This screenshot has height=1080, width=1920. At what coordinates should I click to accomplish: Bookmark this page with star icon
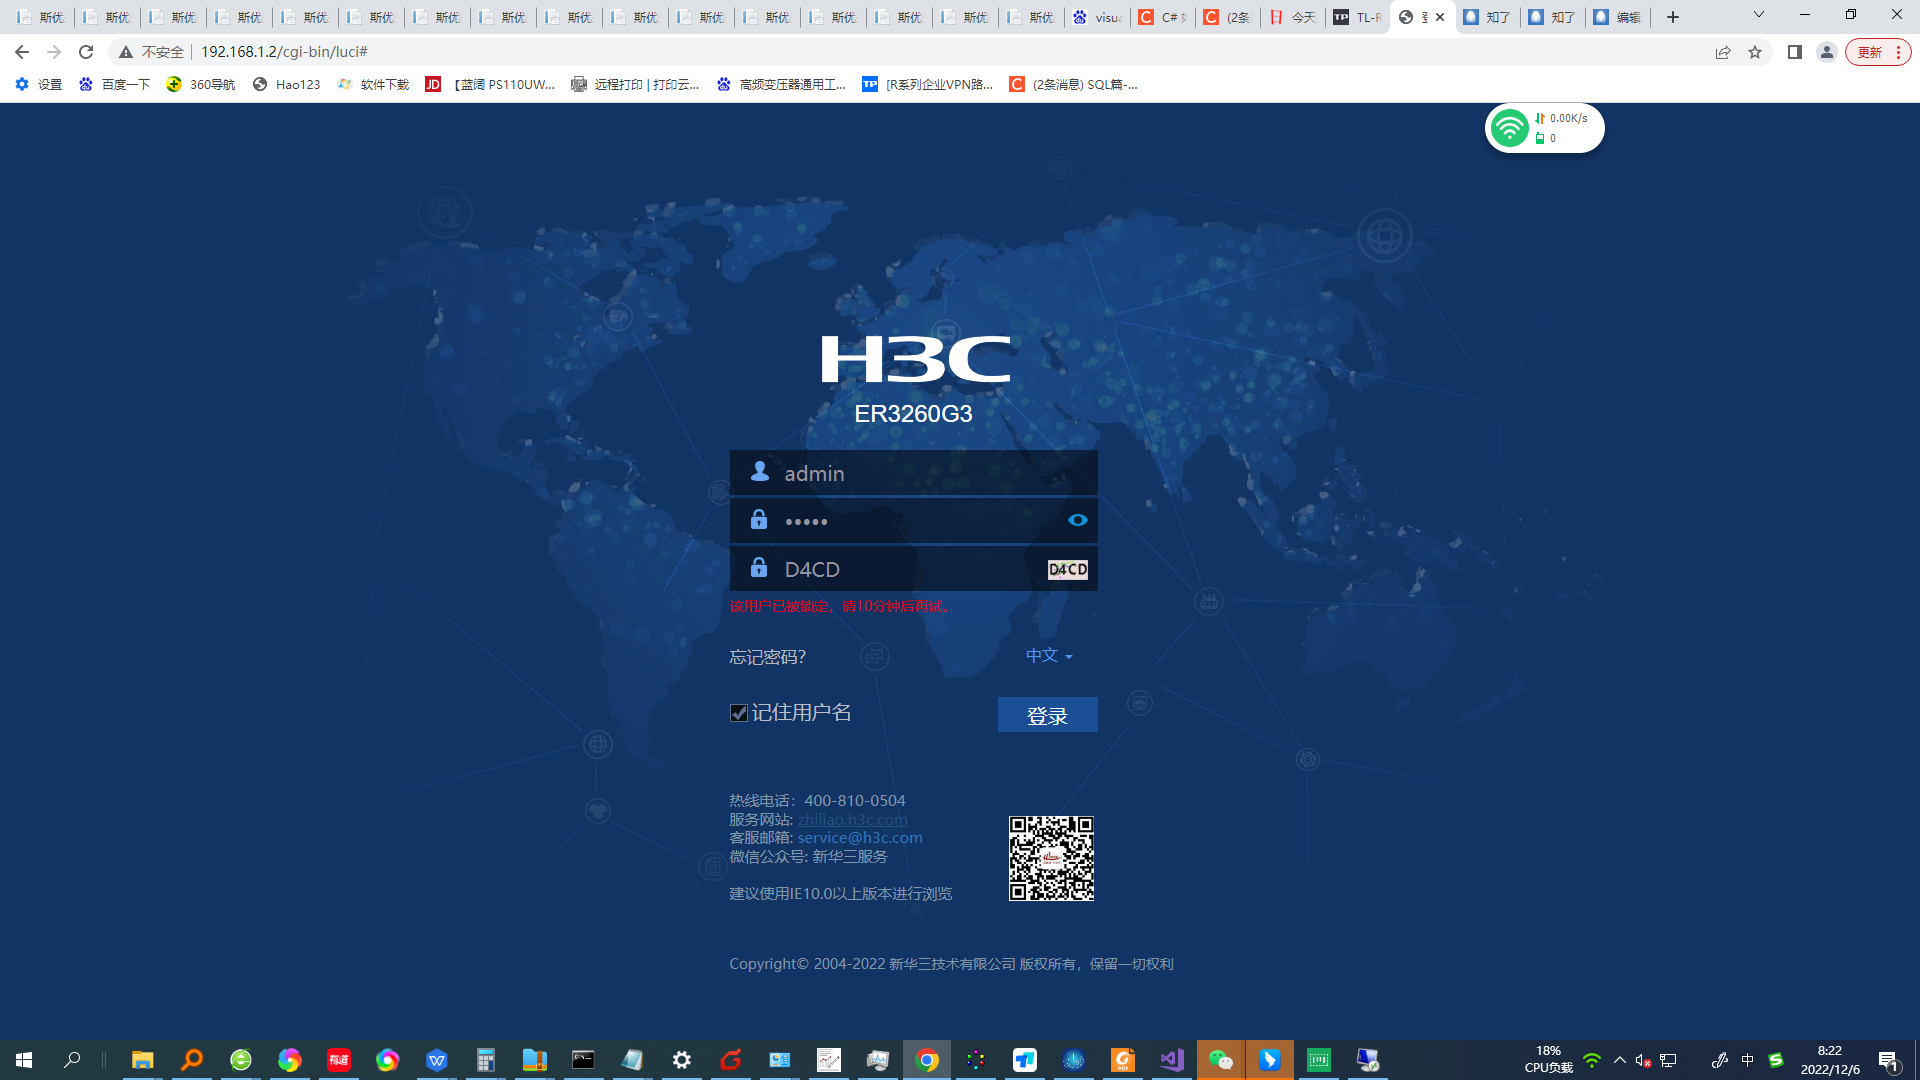tap(1755, 52)
